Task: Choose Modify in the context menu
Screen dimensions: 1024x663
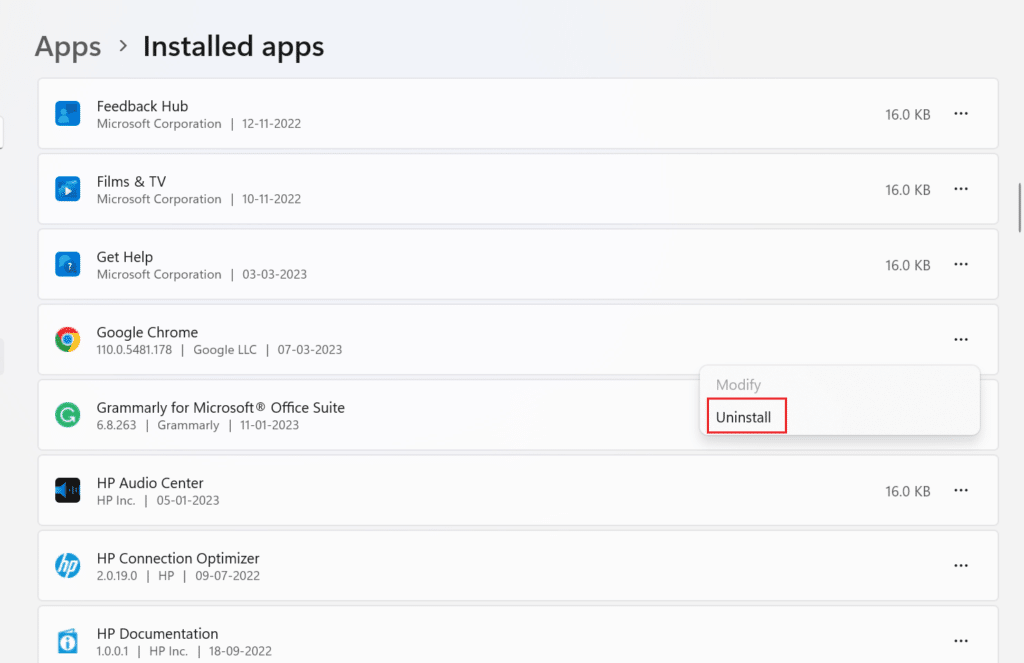Action: 738,385
